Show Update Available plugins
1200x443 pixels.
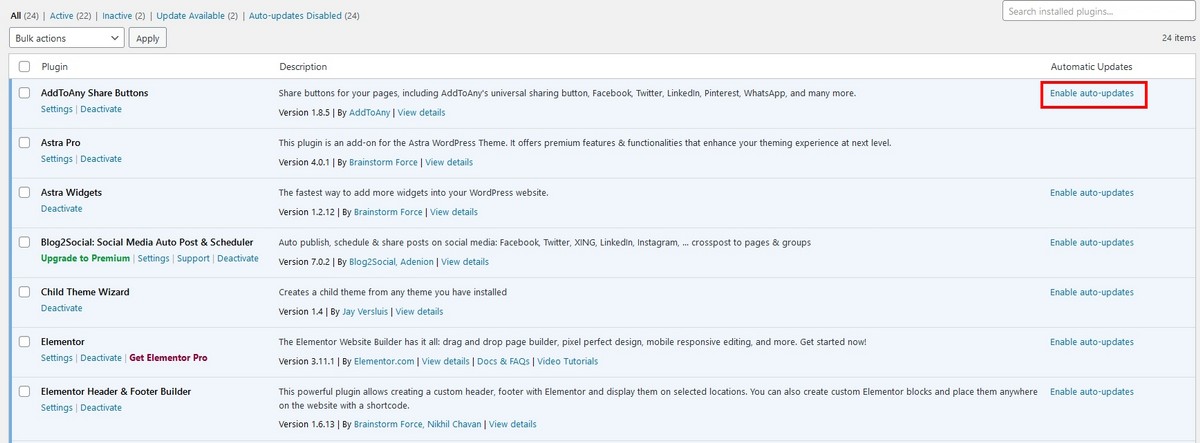[x=190, y=16]
